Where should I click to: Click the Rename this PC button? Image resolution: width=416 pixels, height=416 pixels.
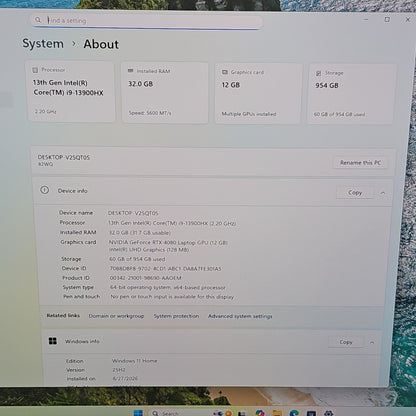[x=360, y=163]
